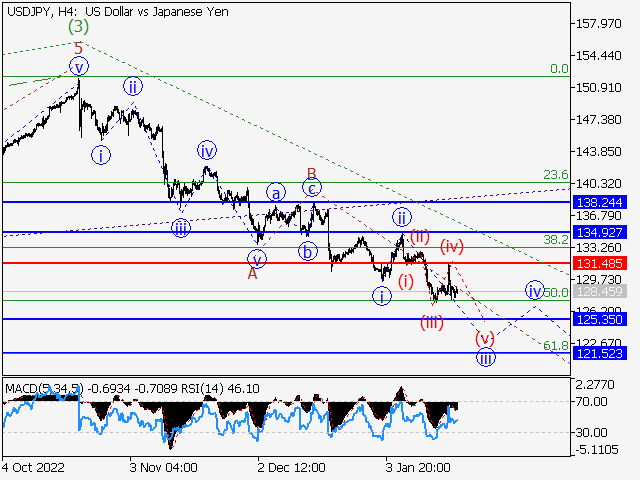Click the Fibonacci 23.6 level label
Image resolution: width=640 pixels, height=480 pixels.
[556, 175]
